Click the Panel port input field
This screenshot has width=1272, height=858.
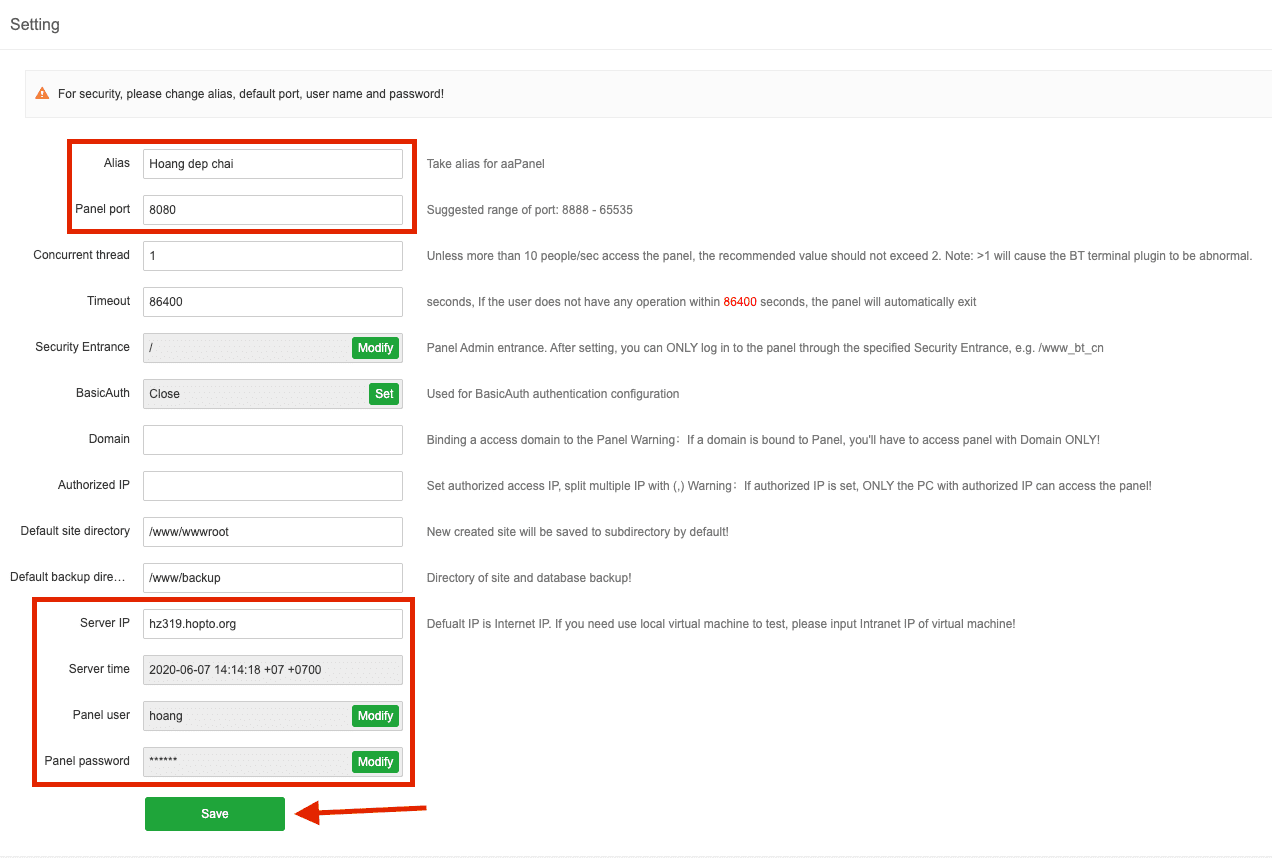point(272,210)
